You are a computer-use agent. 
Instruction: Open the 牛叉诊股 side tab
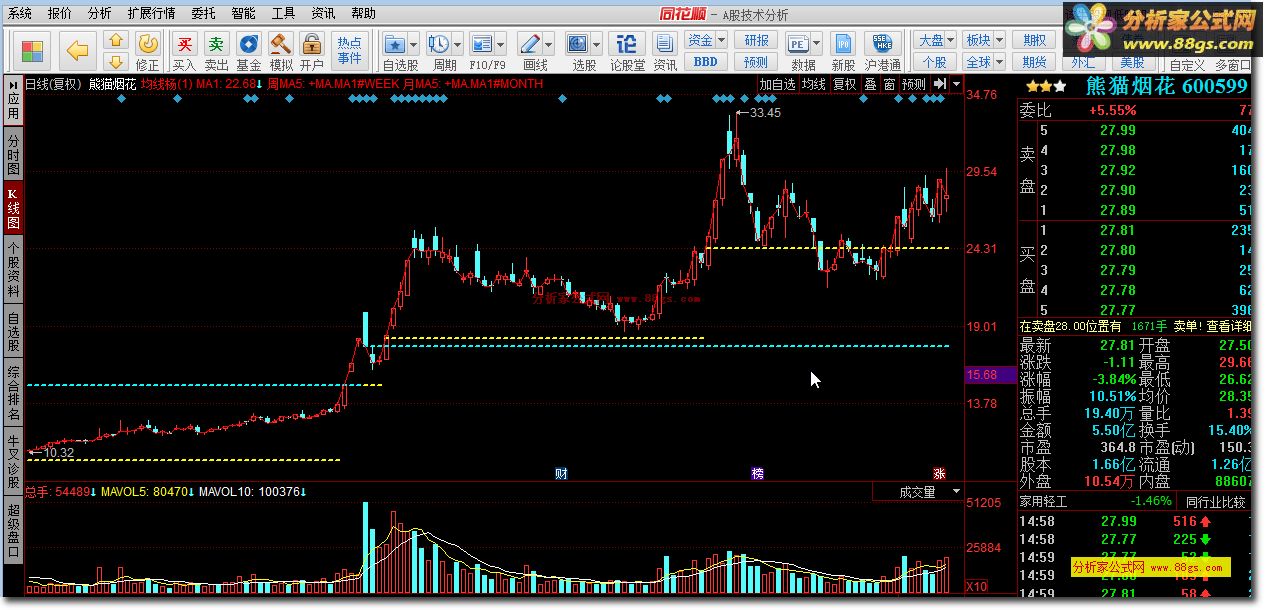[x=13, y=460]
